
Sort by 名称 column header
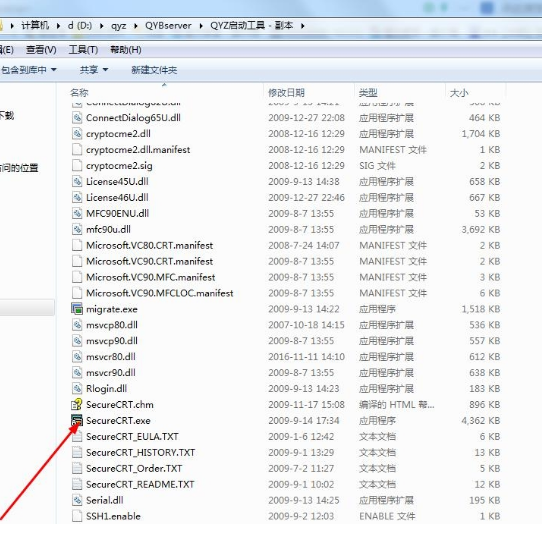click(x=79, y=93)
